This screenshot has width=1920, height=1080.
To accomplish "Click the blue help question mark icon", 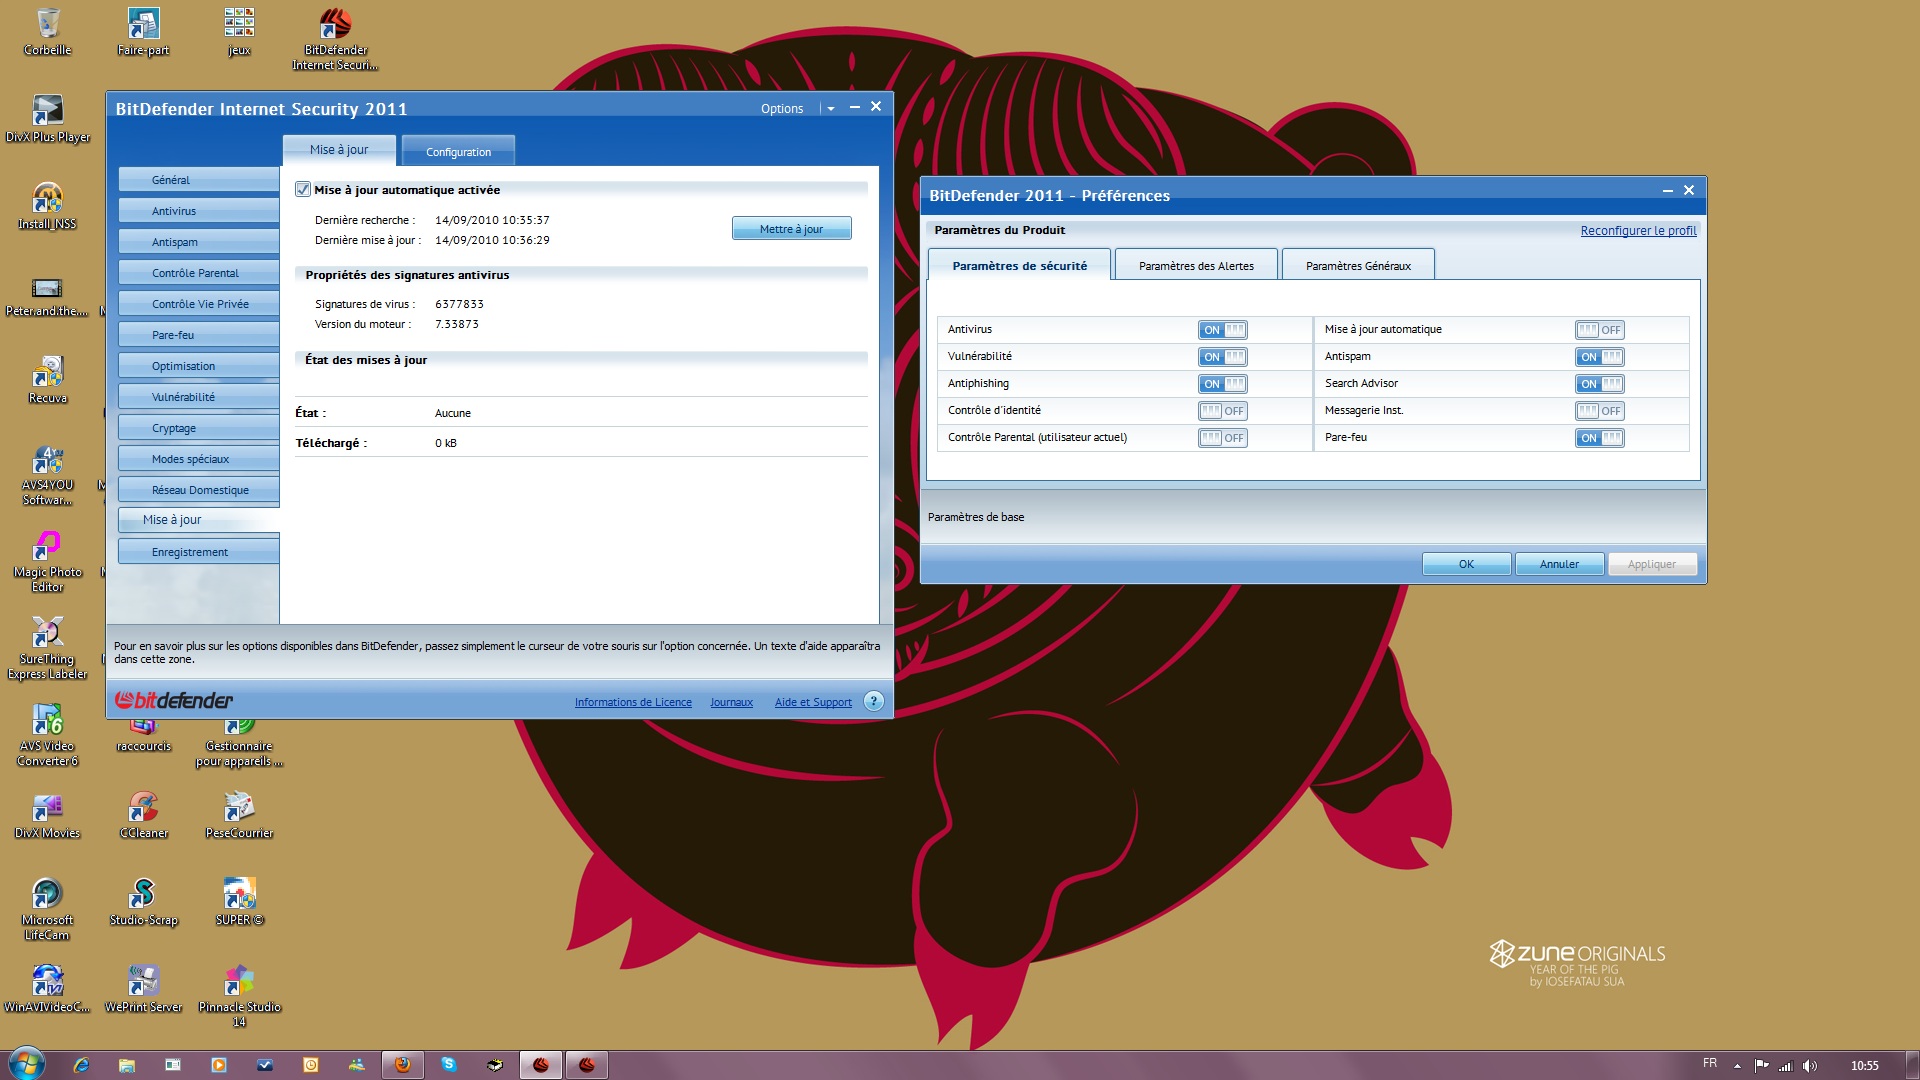I will click(x=873, y=701).
